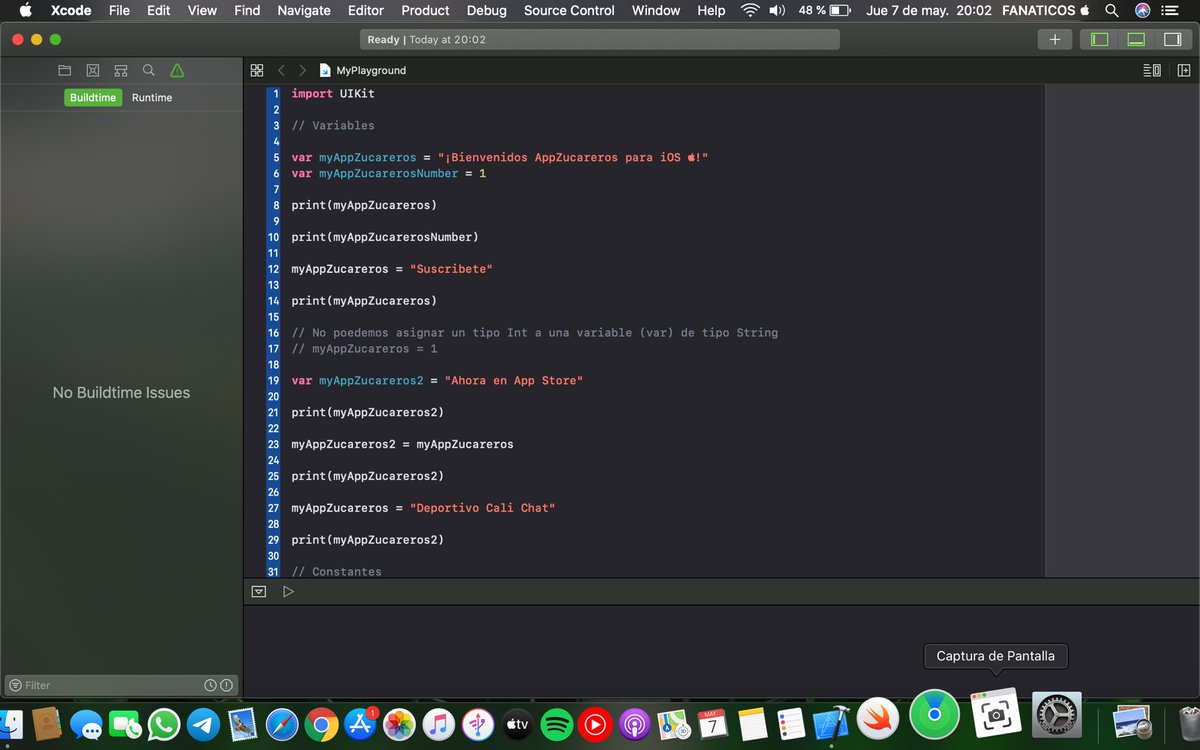
Task: Open Apple TV from the Dock
Action: click(x=517, y=724)
